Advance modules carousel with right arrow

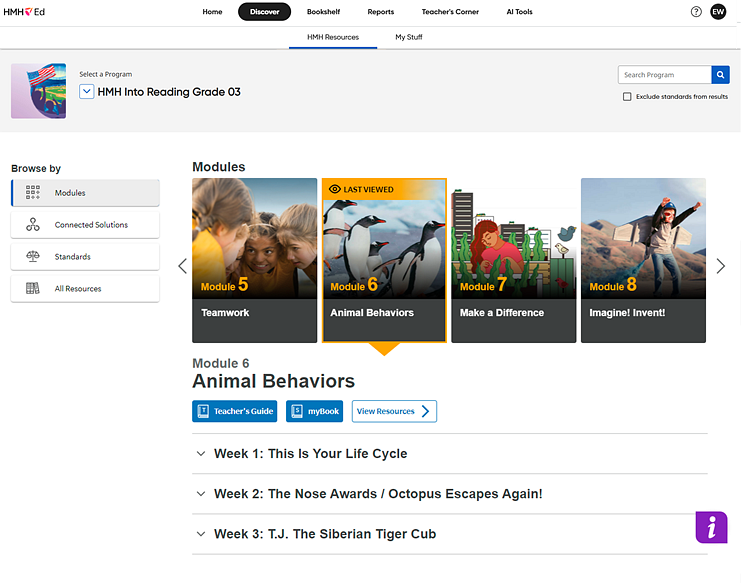[x=720, y=266]
